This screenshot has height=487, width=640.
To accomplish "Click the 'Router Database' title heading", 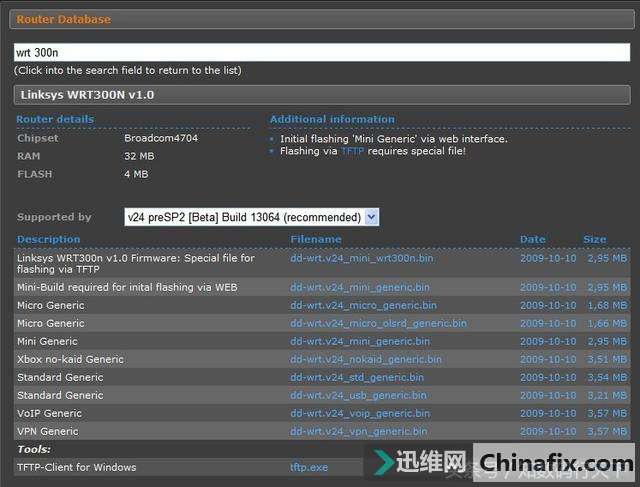I will 63,19.
